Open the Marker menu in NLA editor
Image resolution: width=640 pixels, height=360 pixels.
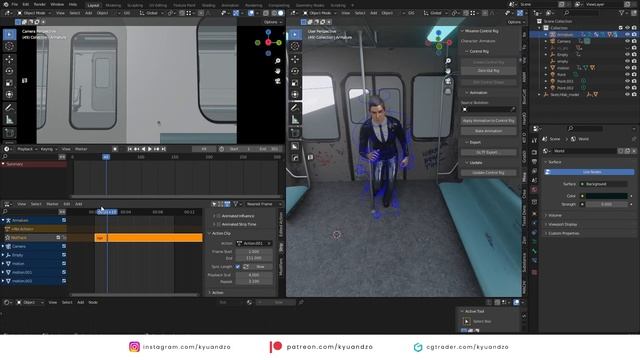[x=52, y=204]
